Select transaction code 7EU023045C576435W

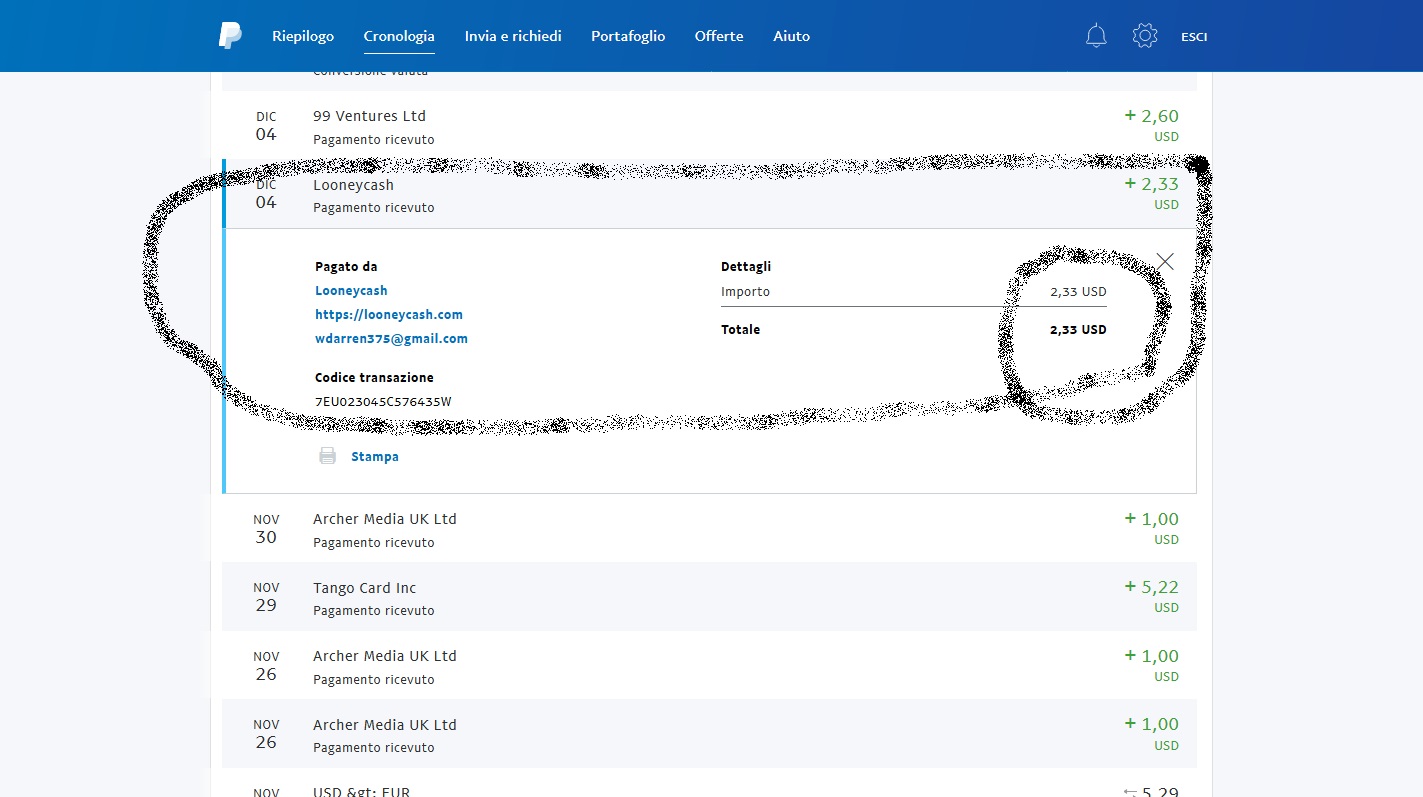[x=383, y=402]
